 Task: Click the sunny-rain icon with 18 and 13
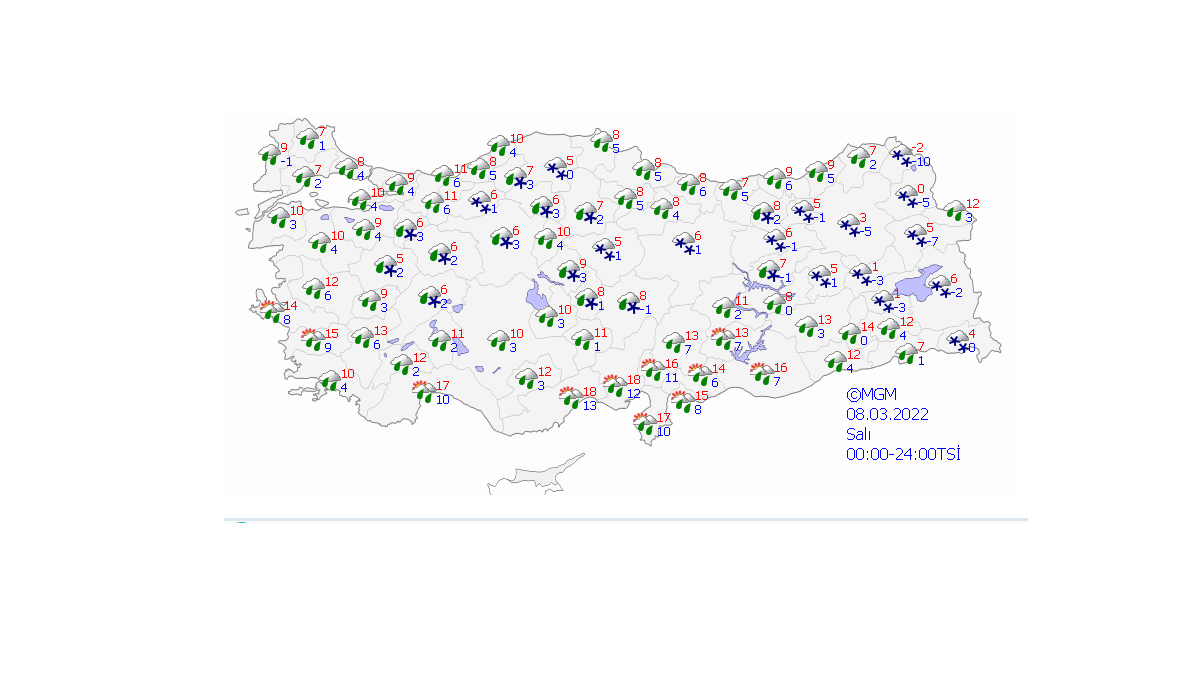coord(571,398)
